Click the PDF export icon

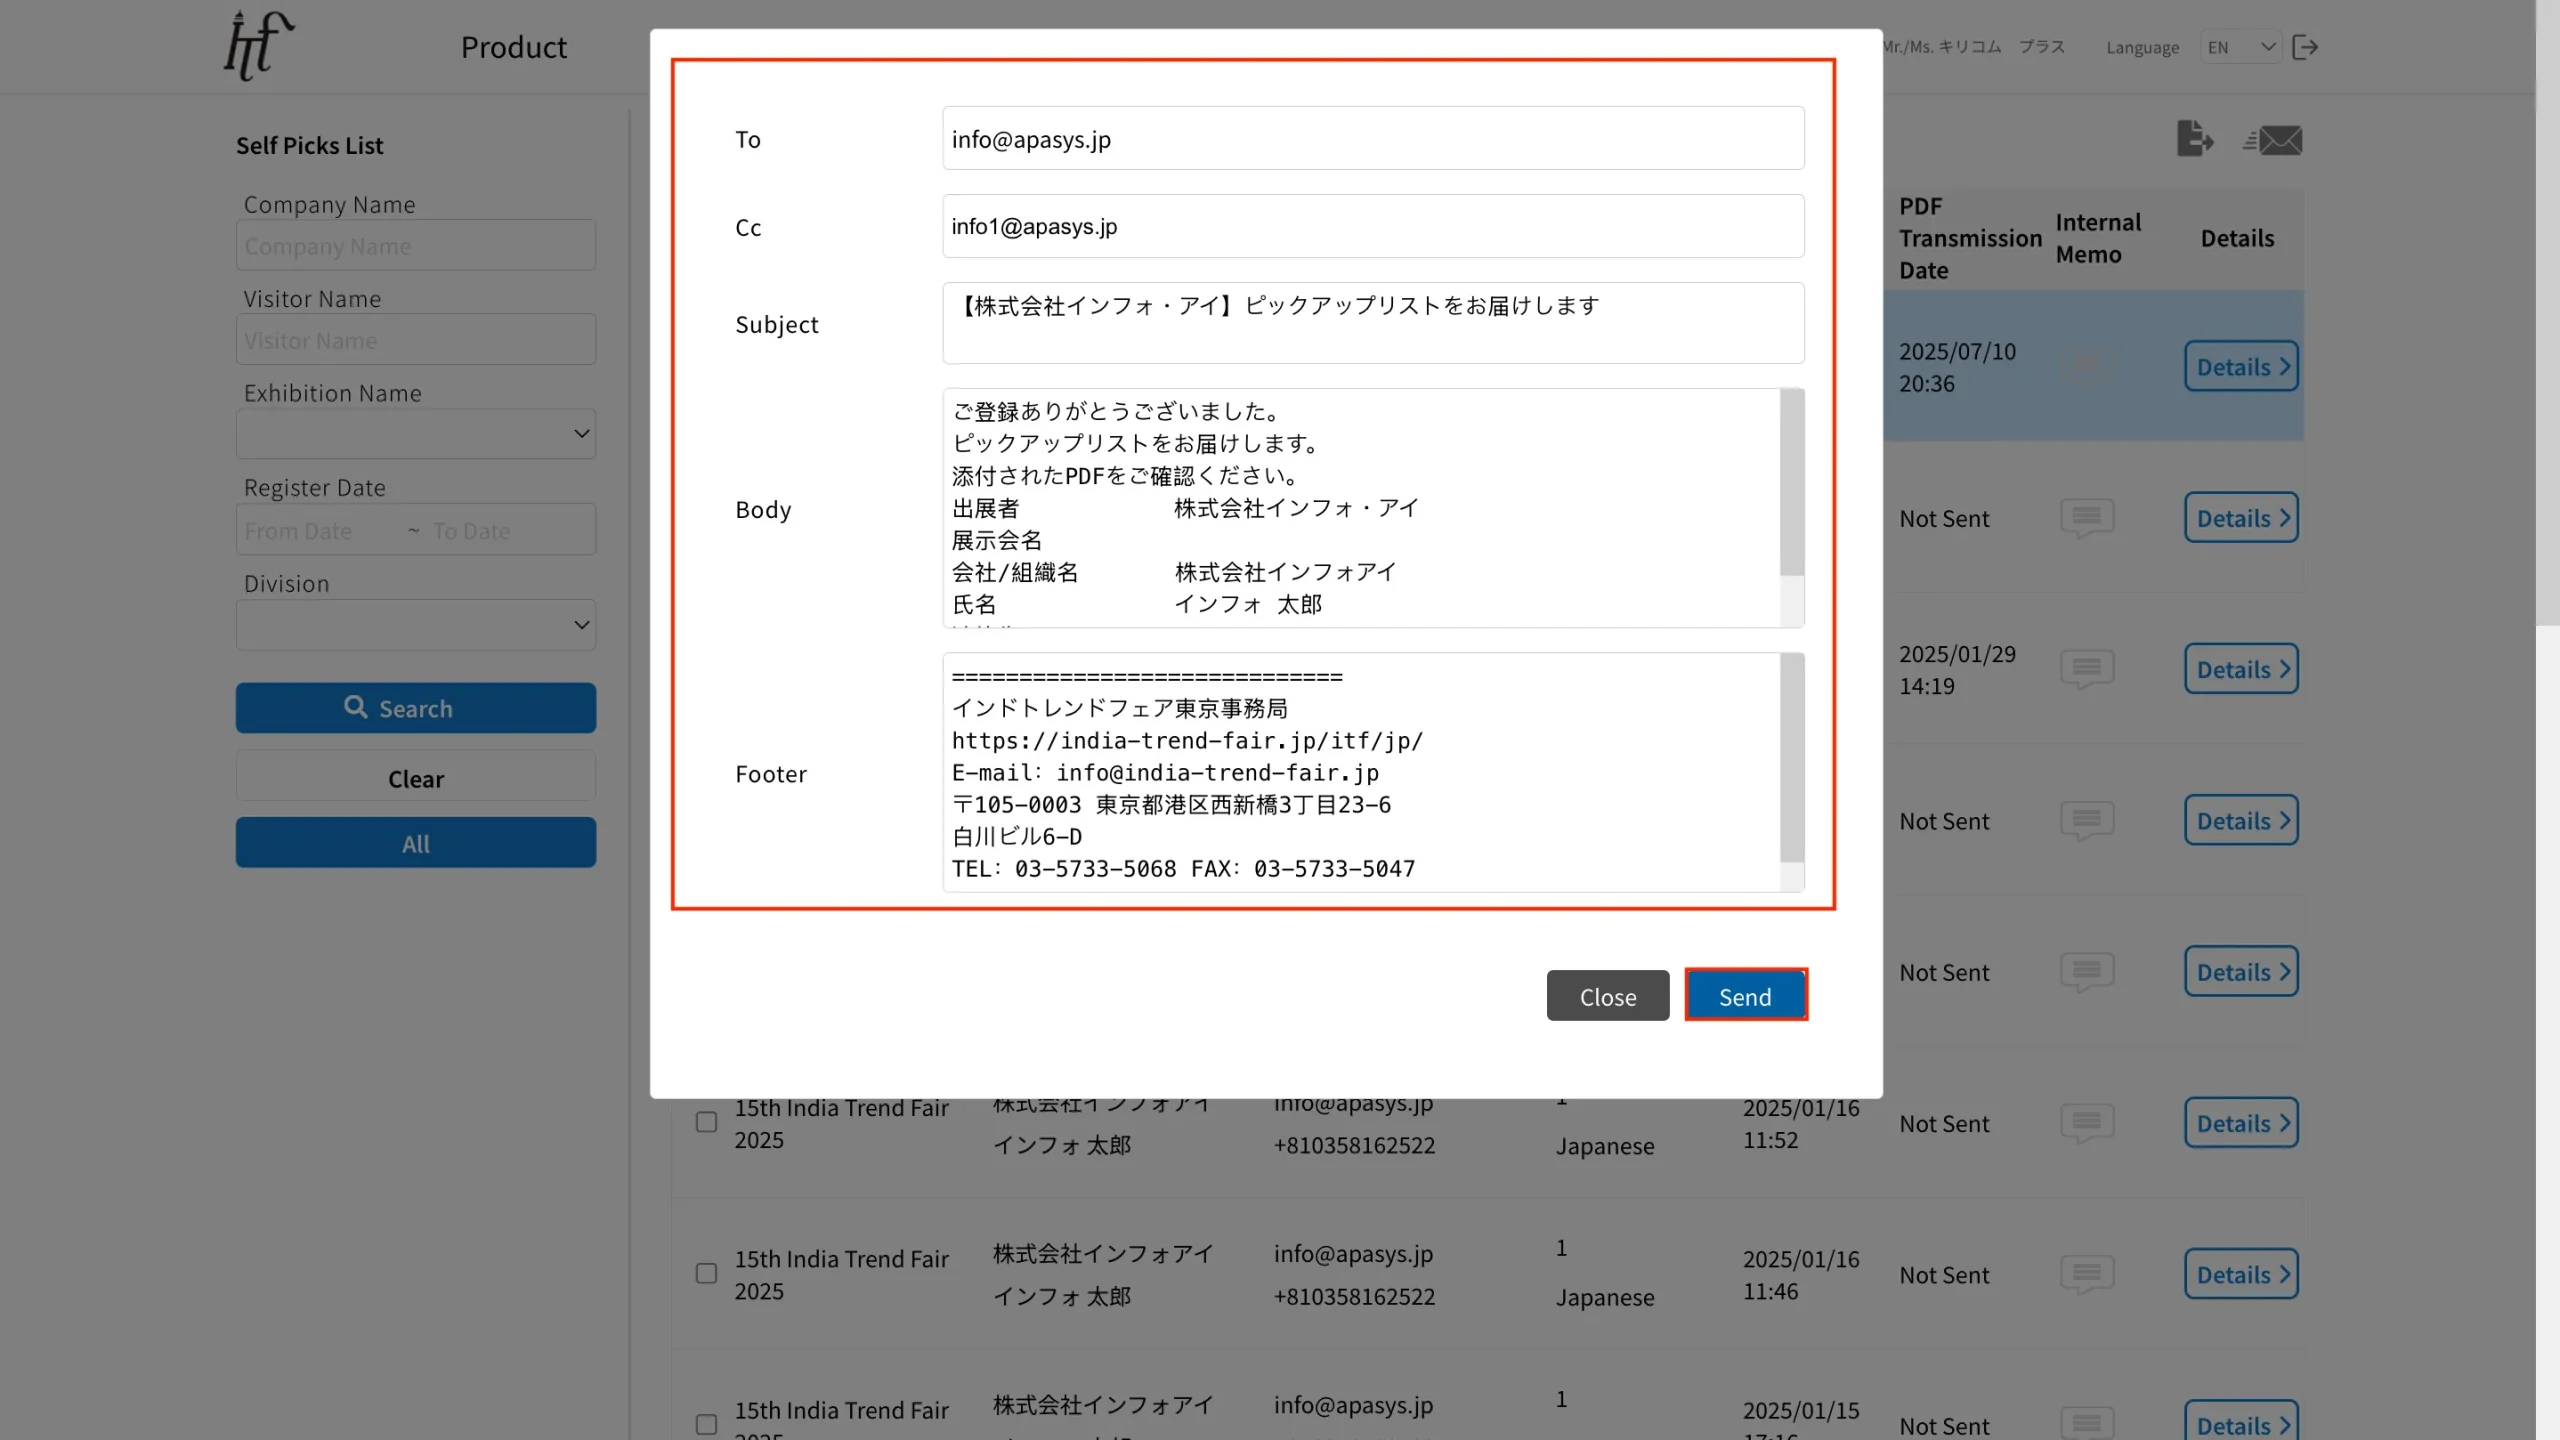2194,139
